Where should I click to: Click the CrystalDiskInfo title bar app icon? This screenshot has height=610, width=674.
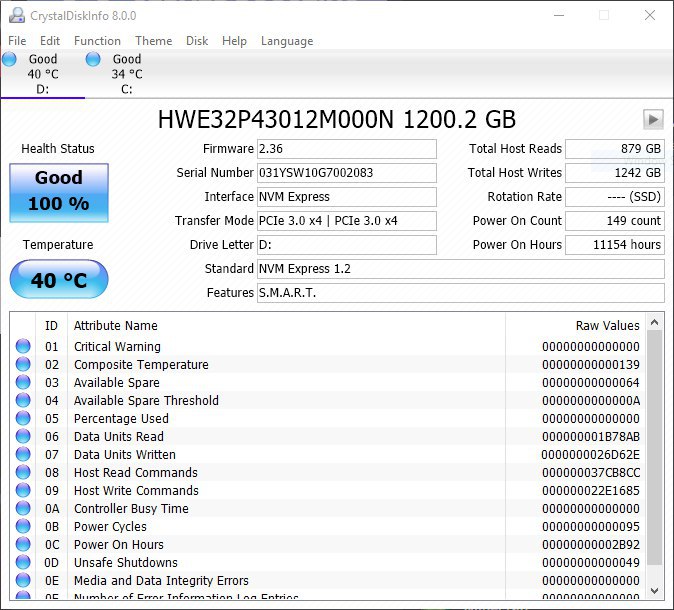point(17,15)
